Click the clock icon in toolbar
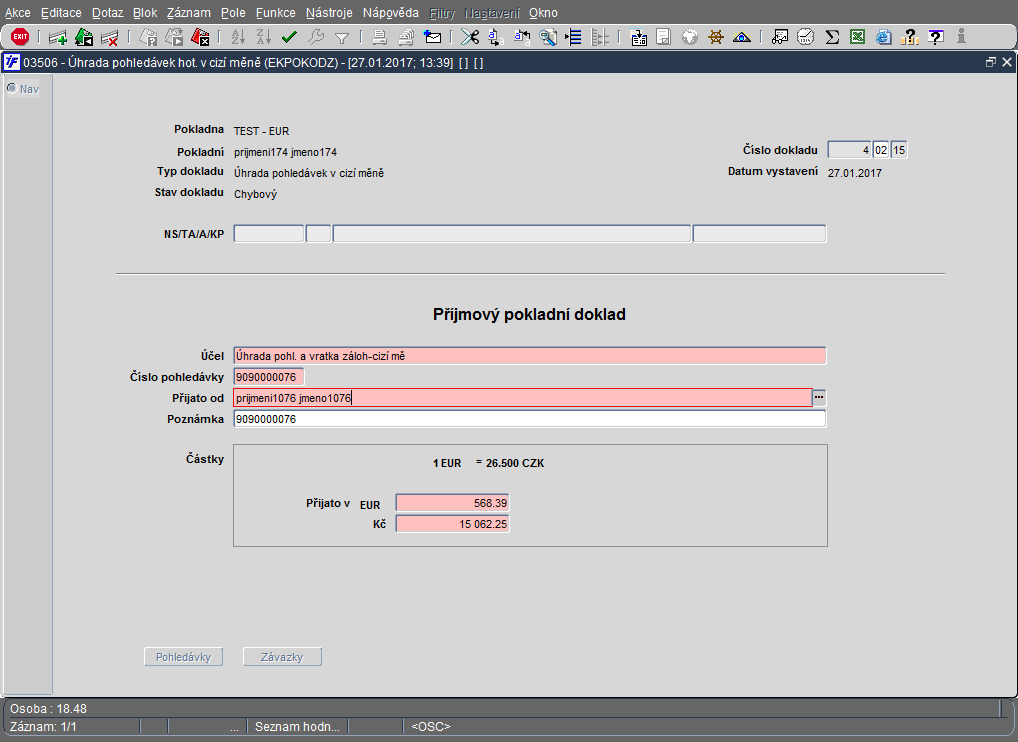Screen dimensions: 1018x742 806,38
